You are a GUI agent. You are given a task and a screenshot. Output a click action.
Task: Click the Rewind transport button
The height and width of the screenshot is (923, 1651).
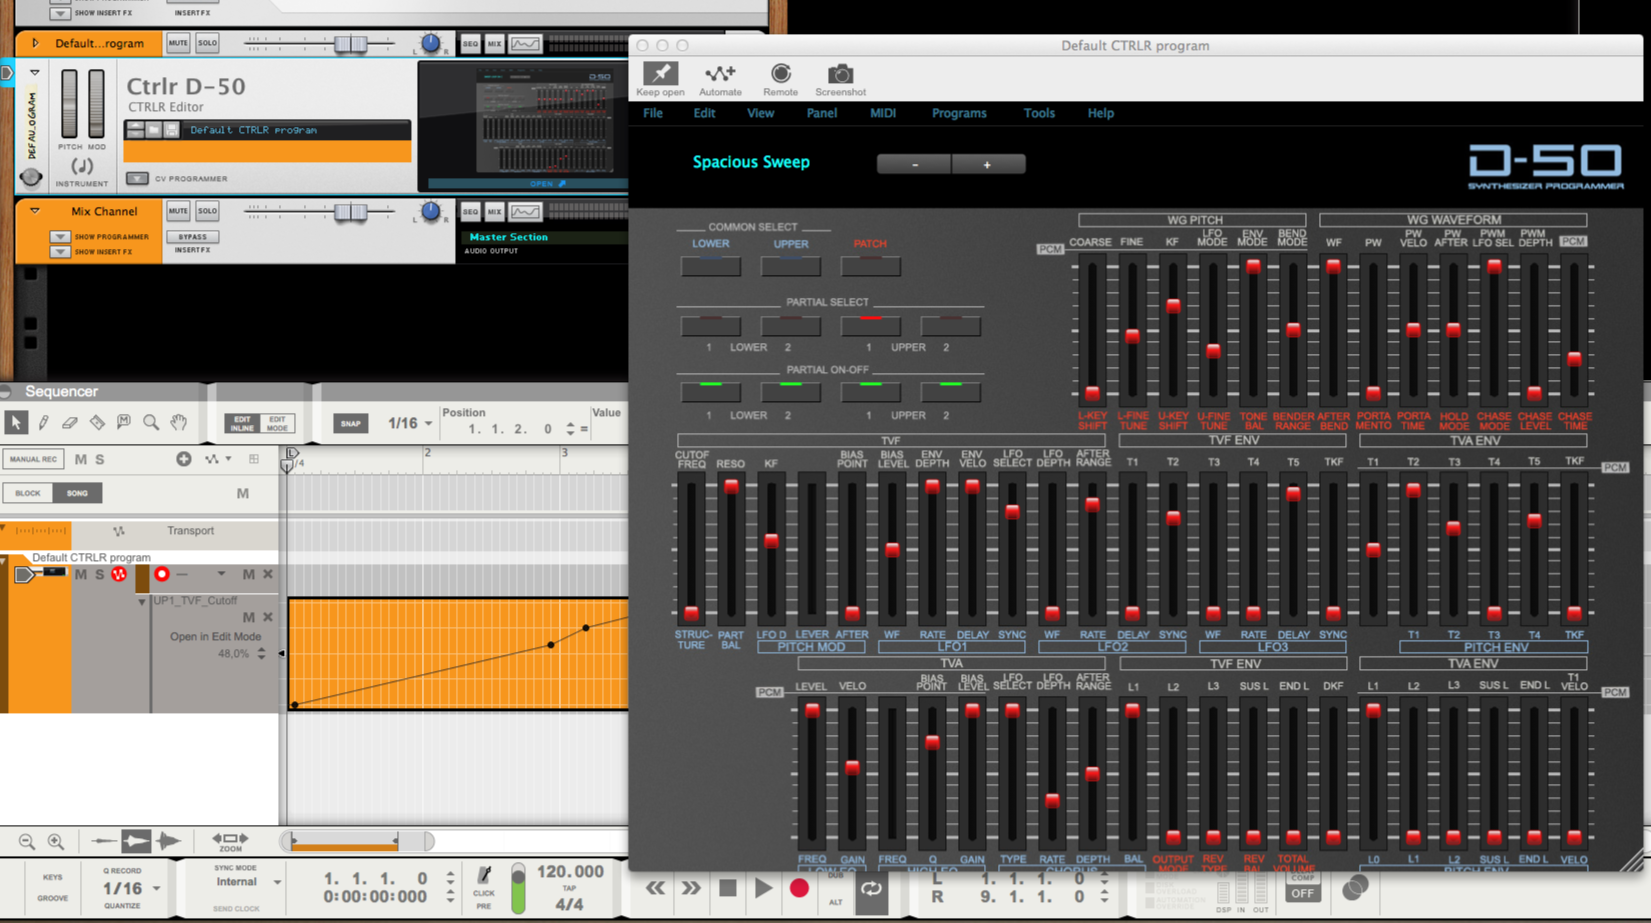(656, 888)
